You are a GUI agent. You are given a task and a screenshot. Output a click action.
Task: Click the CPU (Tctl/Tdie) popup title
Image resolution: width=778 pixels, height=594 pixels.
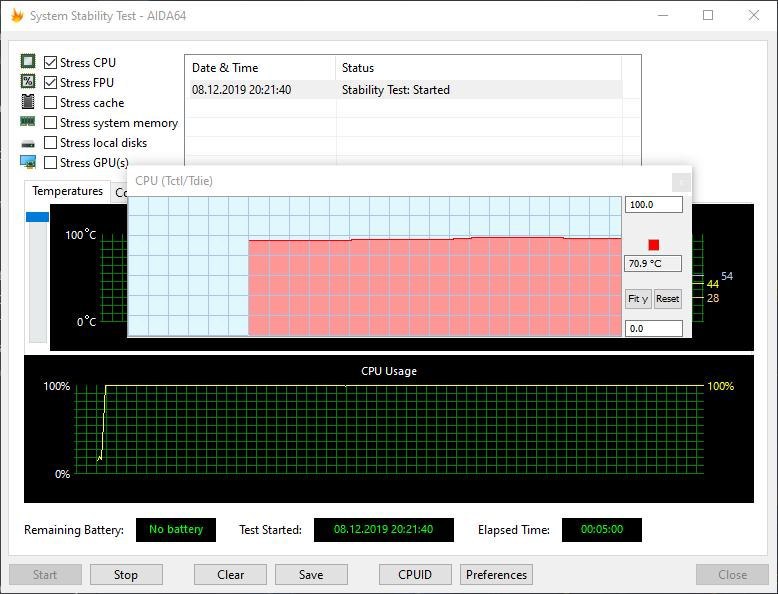click(174, 181)
